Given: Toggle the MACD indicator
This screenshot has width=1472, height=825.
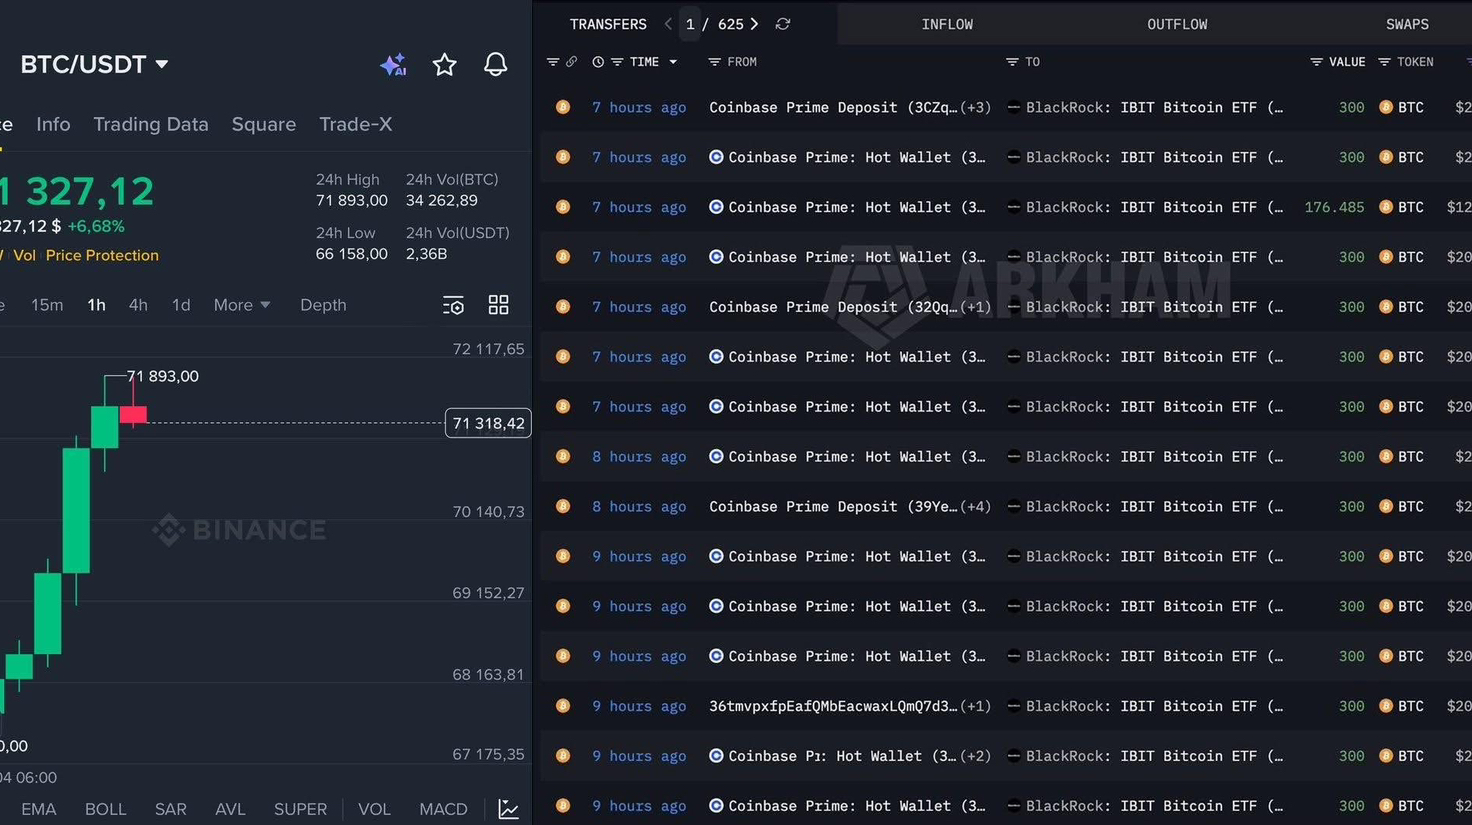Looking at the screenshot, I should tap(443, 809).
